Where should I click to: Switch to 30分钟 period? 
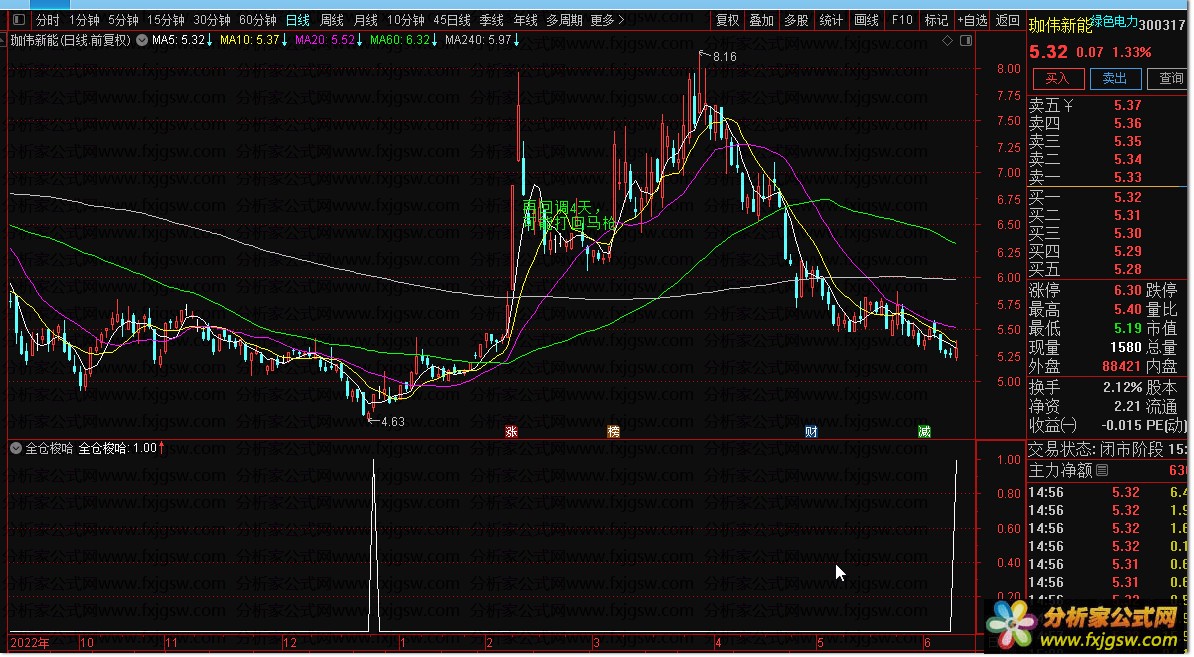[212, 21]
